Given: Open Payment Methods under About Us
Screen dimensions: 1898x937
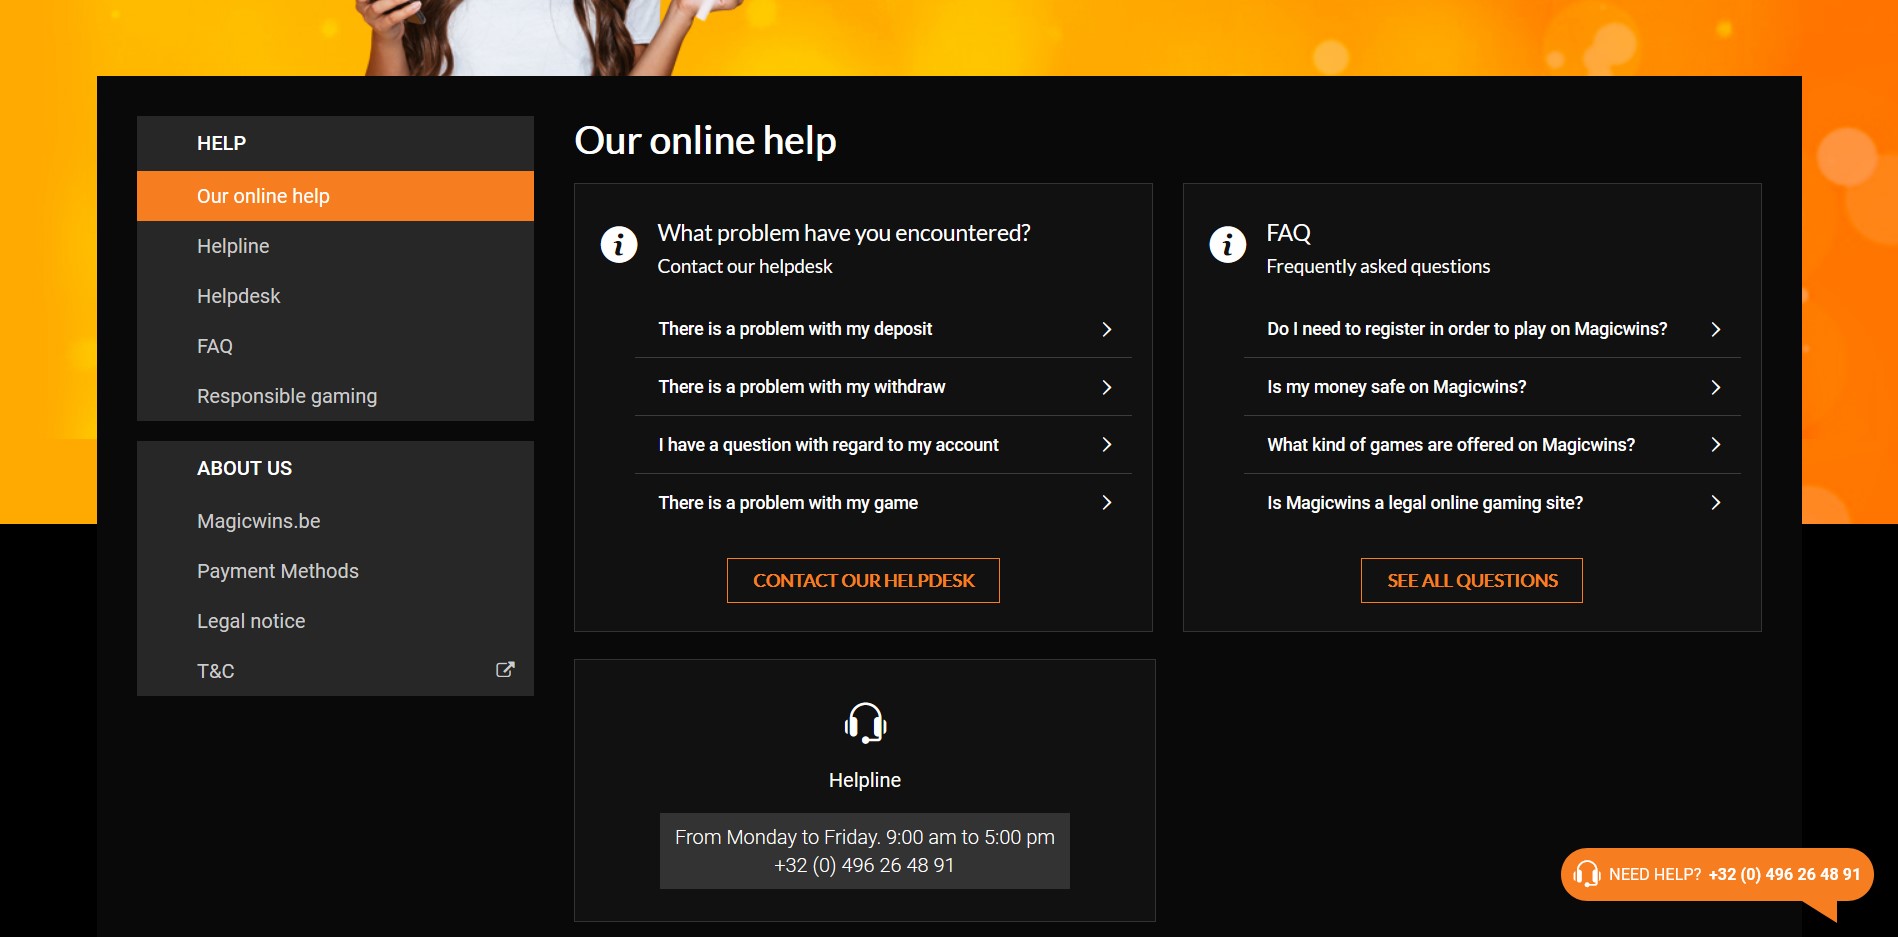Looking at the screenshot, I should click(x=335, y=571).
